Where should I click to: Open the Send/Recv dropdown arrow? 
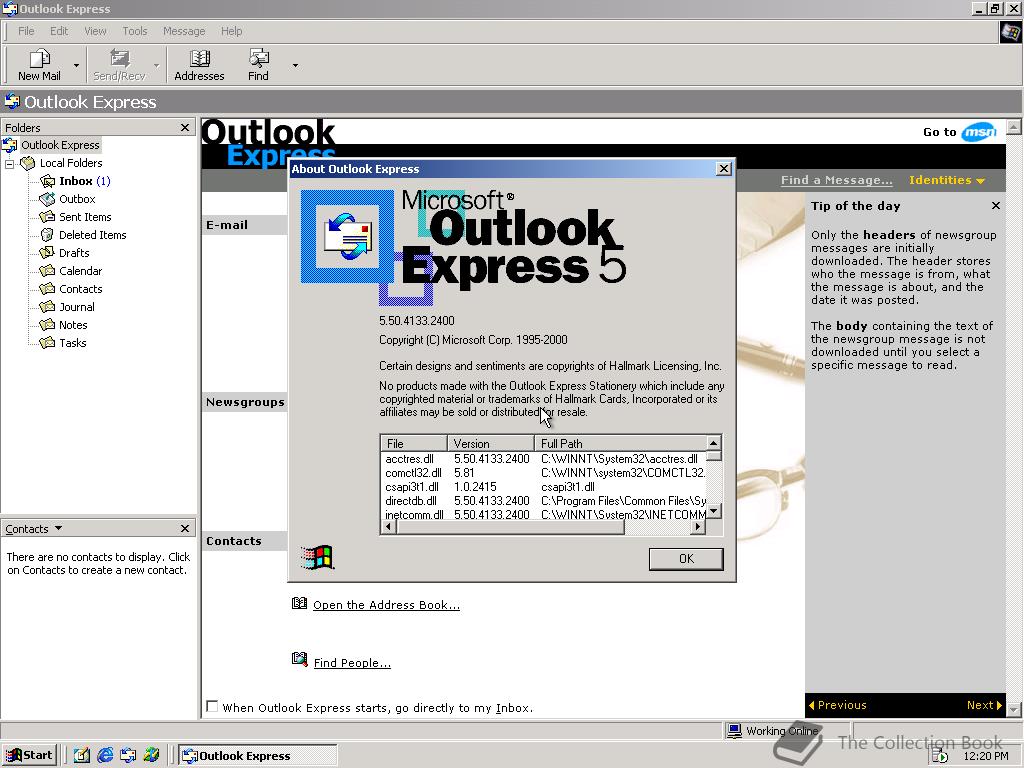pyautogui.click(x=156, y=65)
